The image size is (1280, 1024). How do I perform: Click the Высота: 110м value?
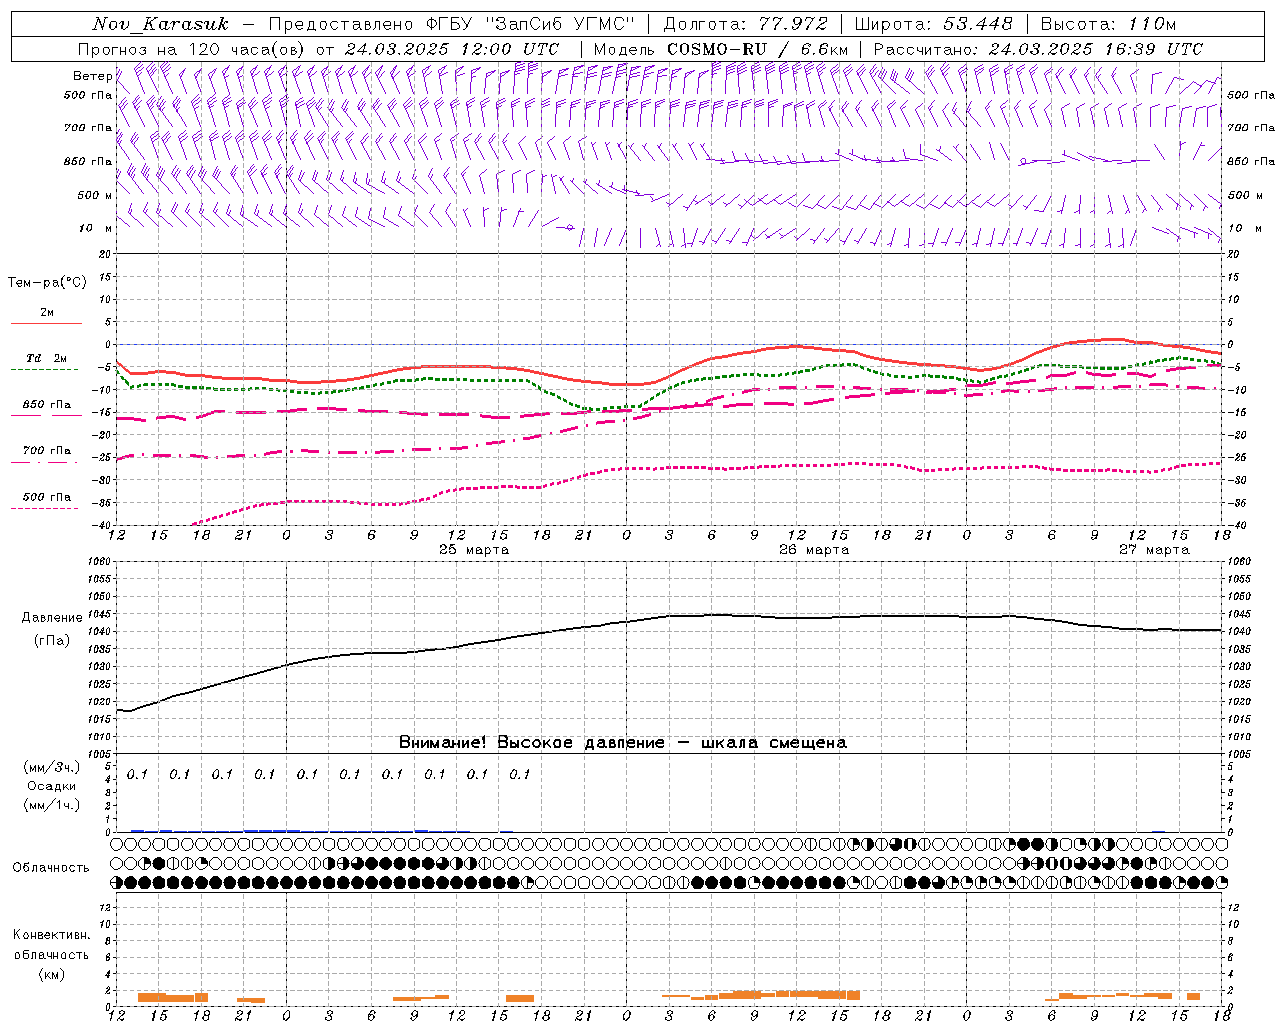pos(1108,24)
